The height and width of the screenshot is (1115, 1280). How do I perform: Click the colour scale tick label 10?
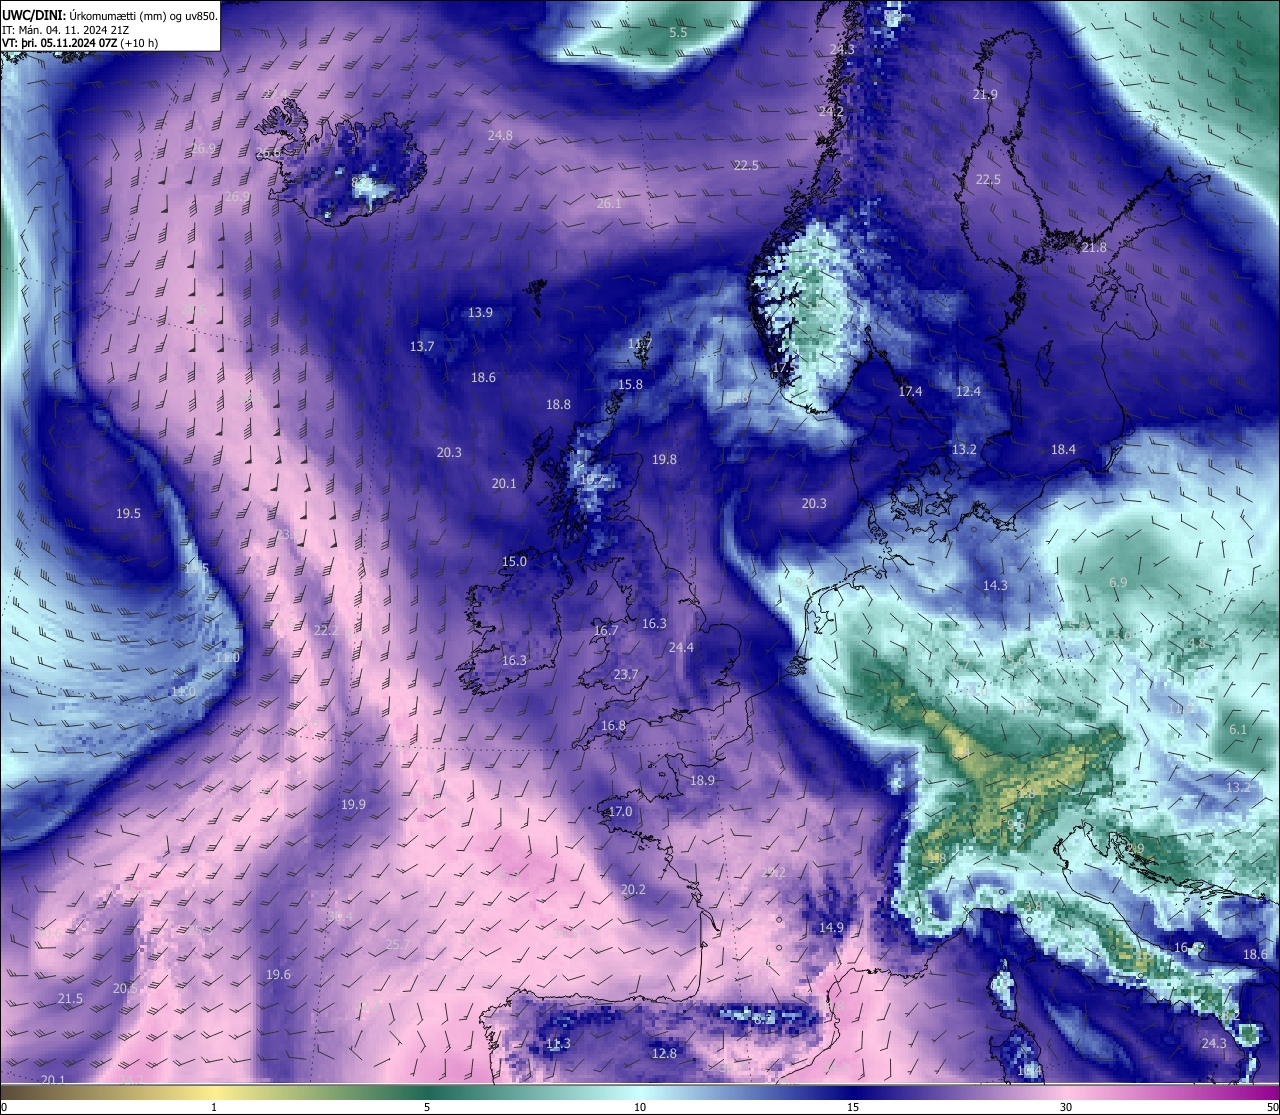pyautogui.click(x=640, y=1107)
